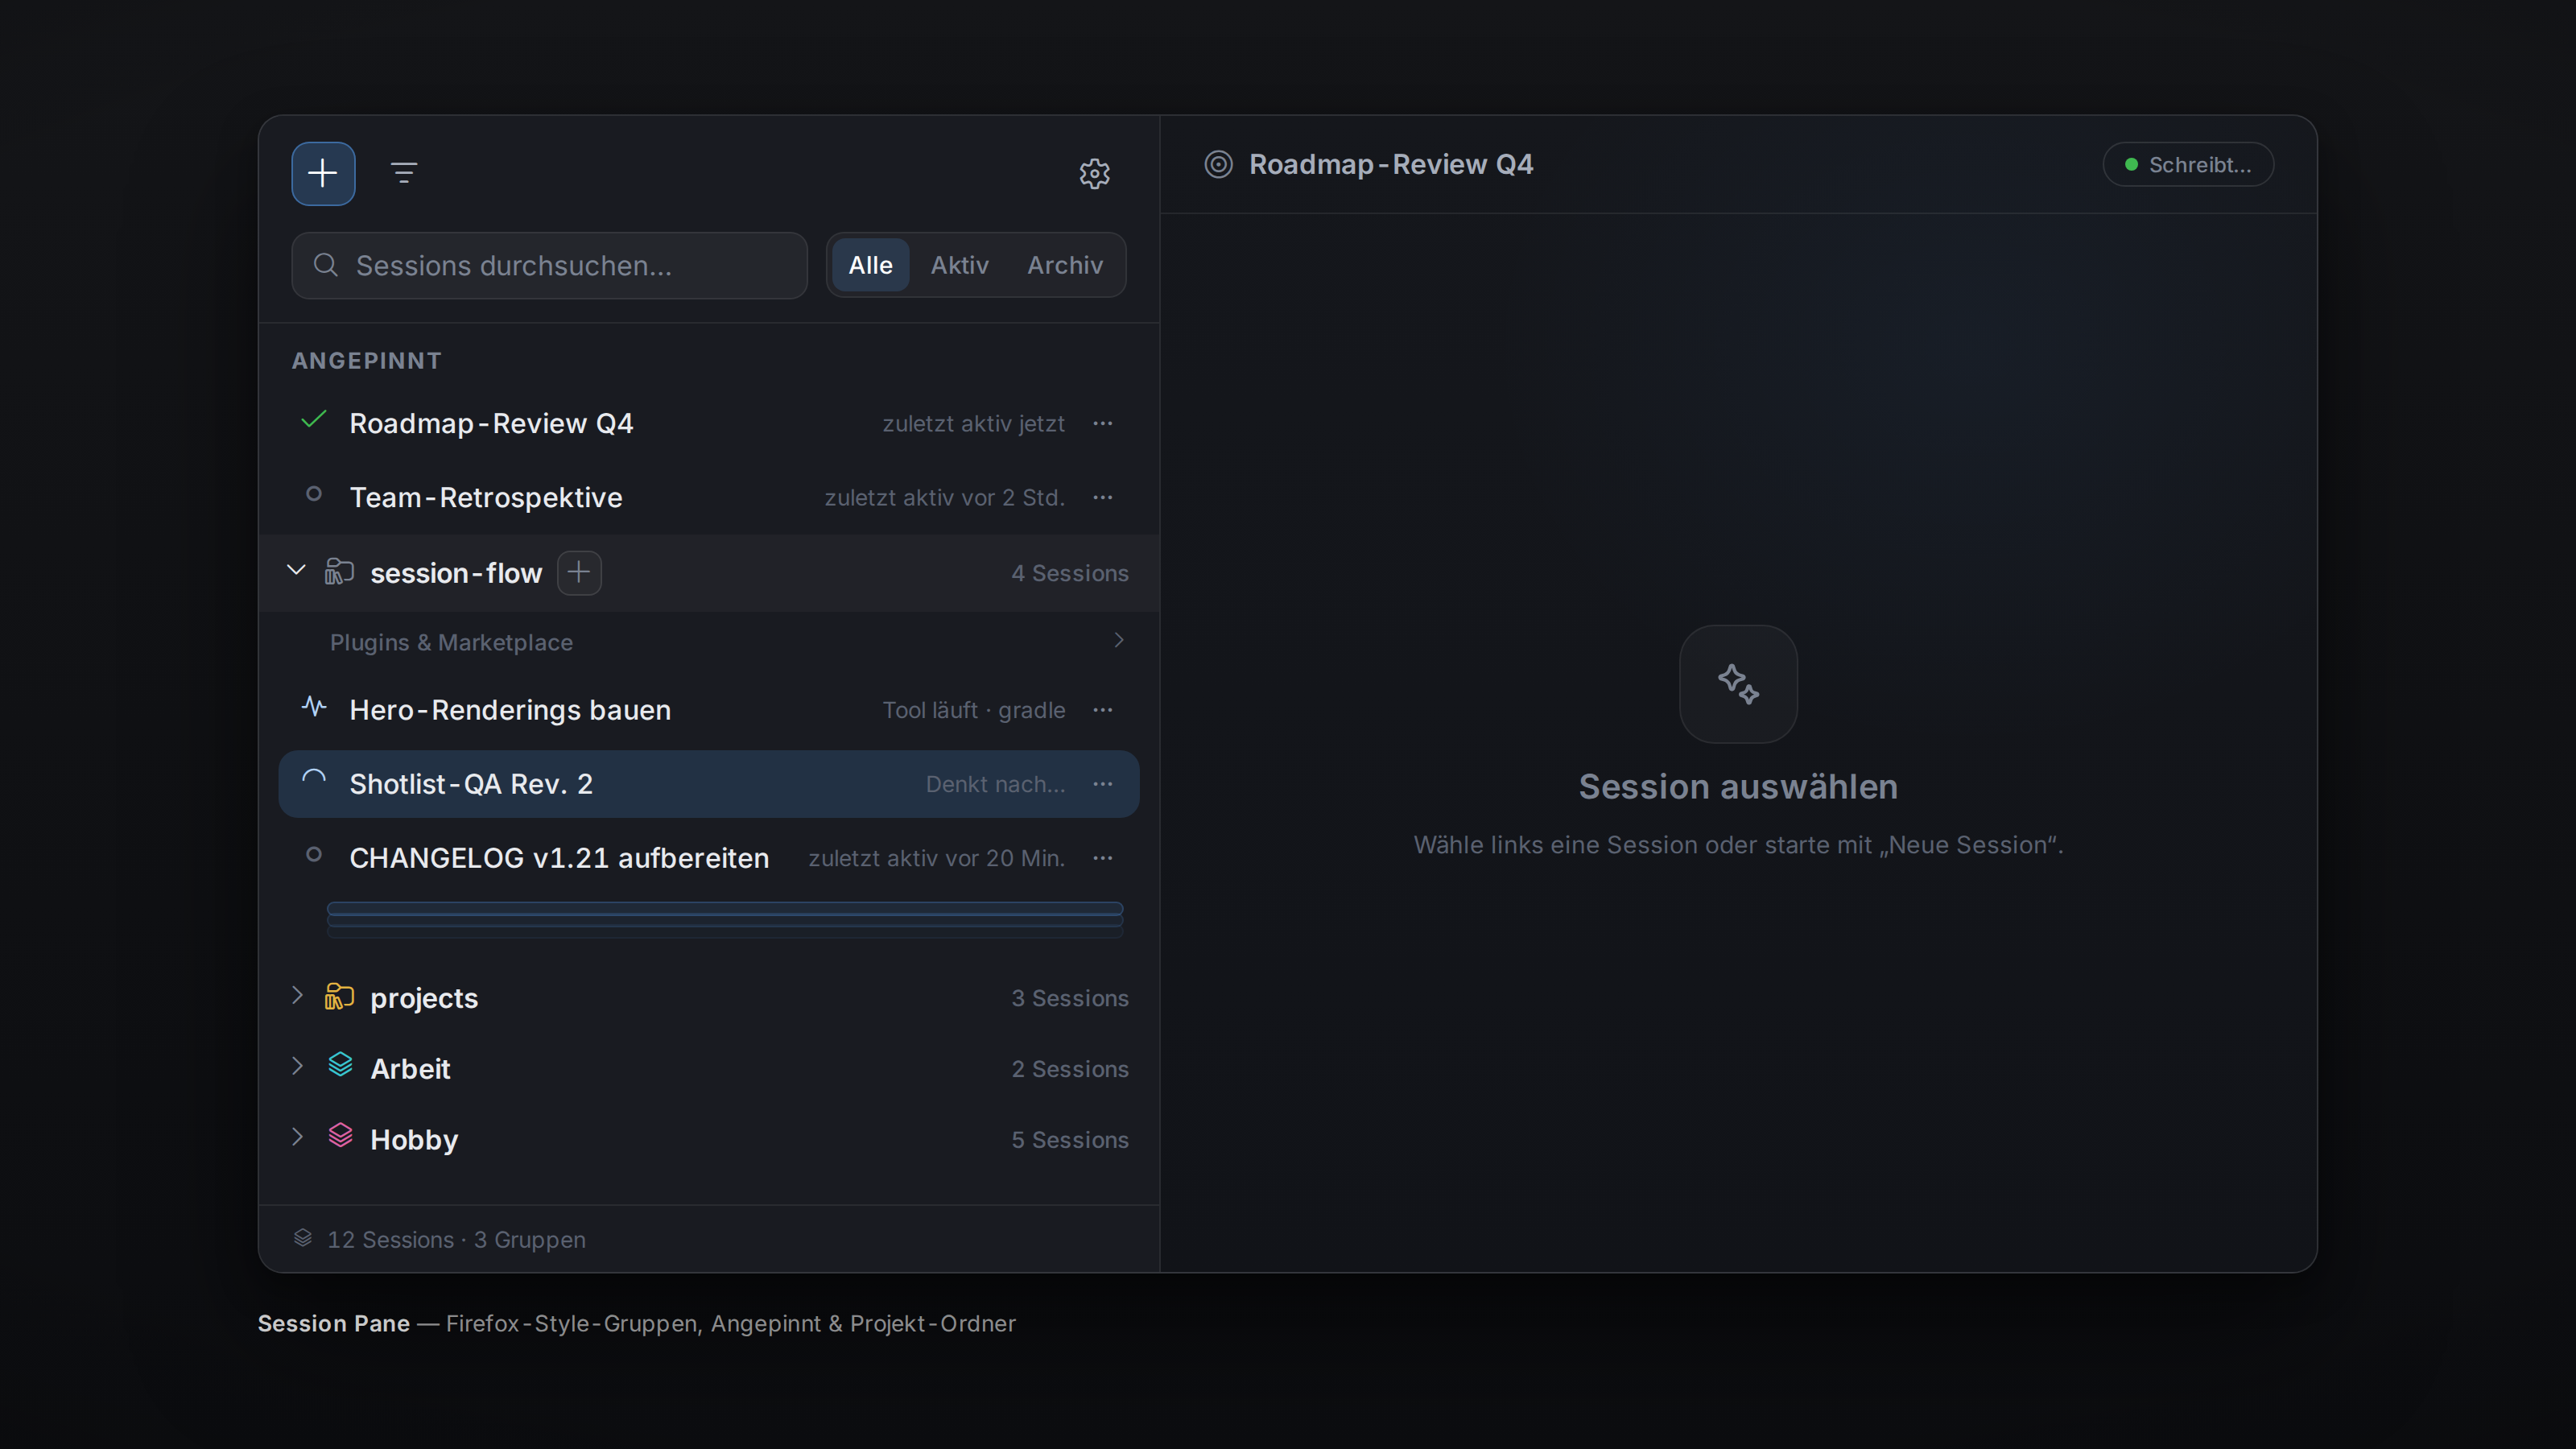2576x1449 pixels.
Task: Expand the projects group
Action: [297, 995]
